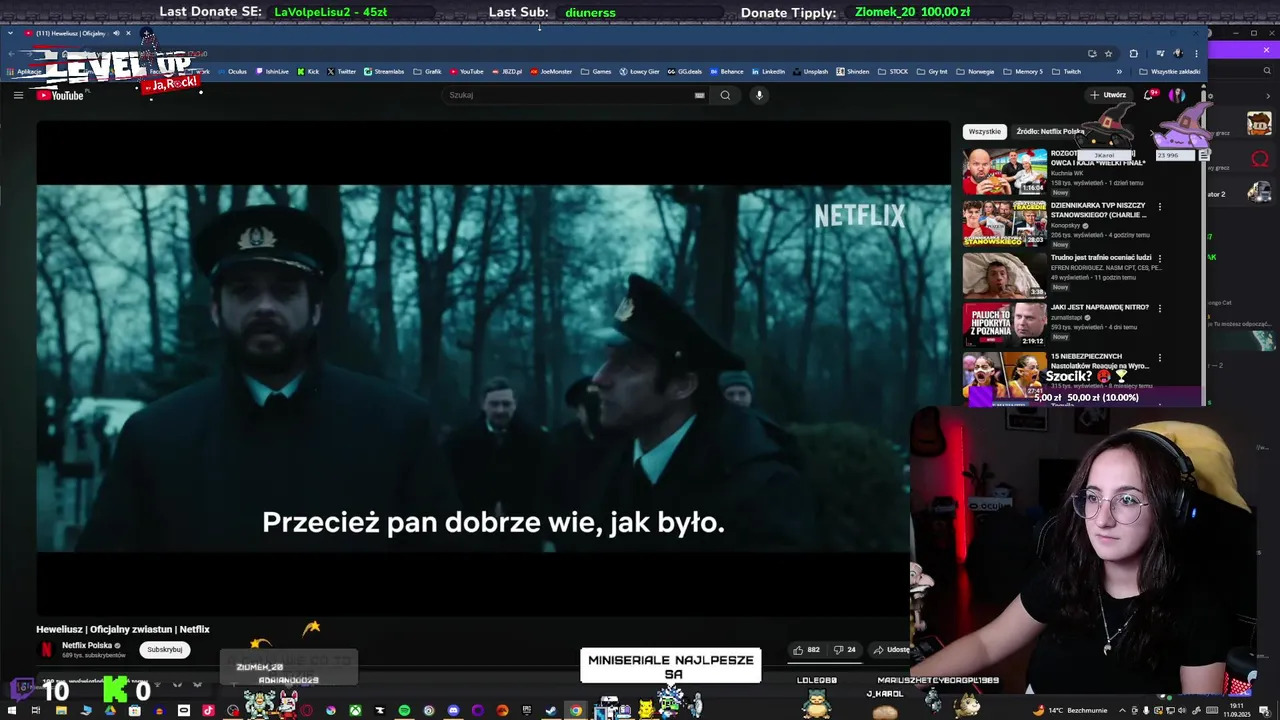Click the Utwórz create button

(x=1108, y=95)
